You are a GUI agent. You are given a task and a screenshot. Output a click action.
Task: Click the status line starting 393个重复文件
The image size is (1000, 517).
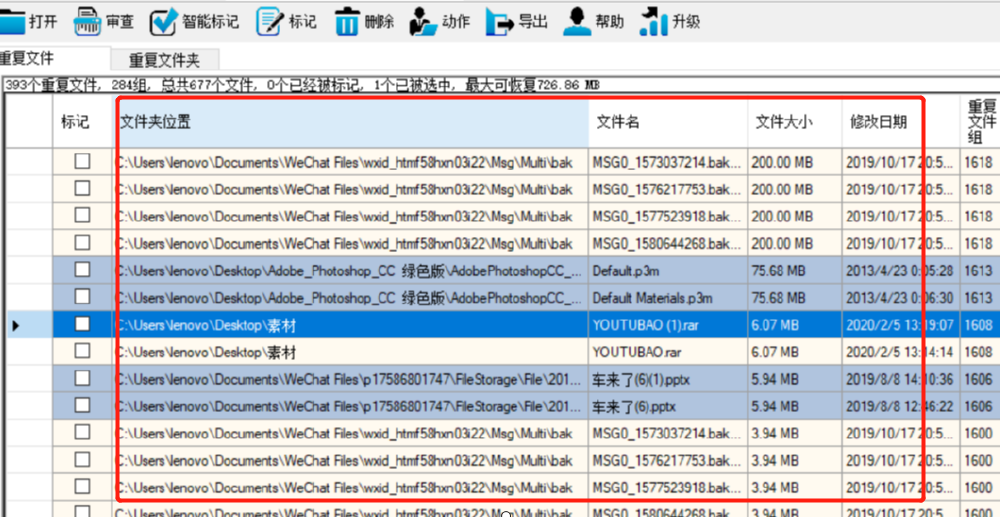(303, 85)
